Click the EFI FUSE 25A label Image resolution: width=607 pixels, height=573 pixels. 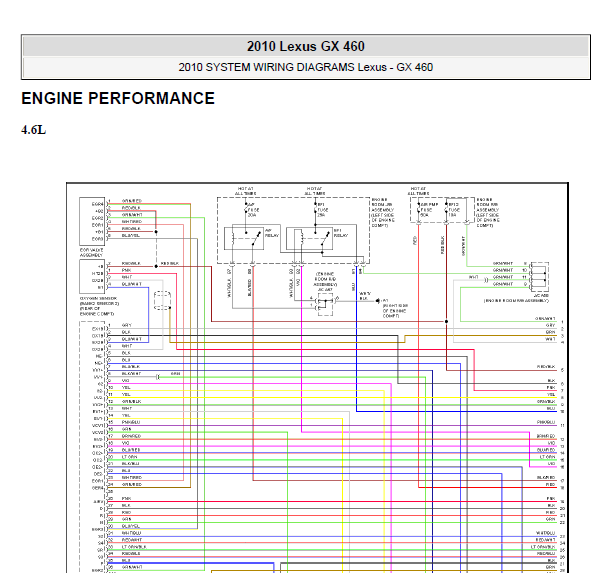(x=323, y=209)
